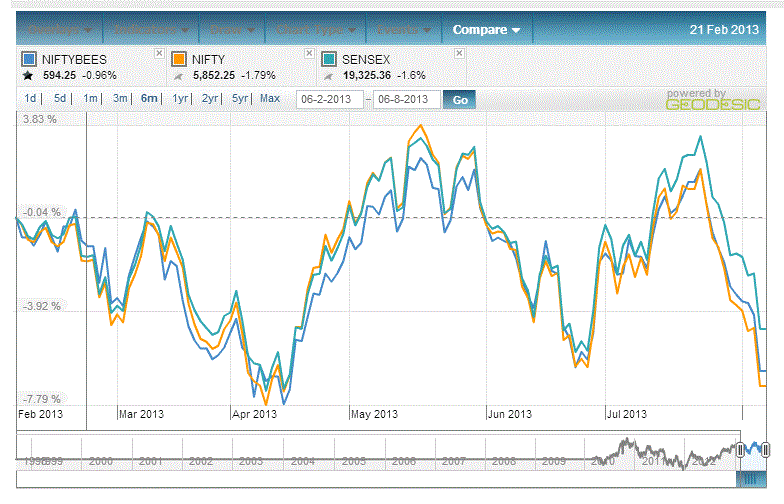784x504 pixels.
Task: Click the -3.92 % axis value
Action: click(42, 306)
